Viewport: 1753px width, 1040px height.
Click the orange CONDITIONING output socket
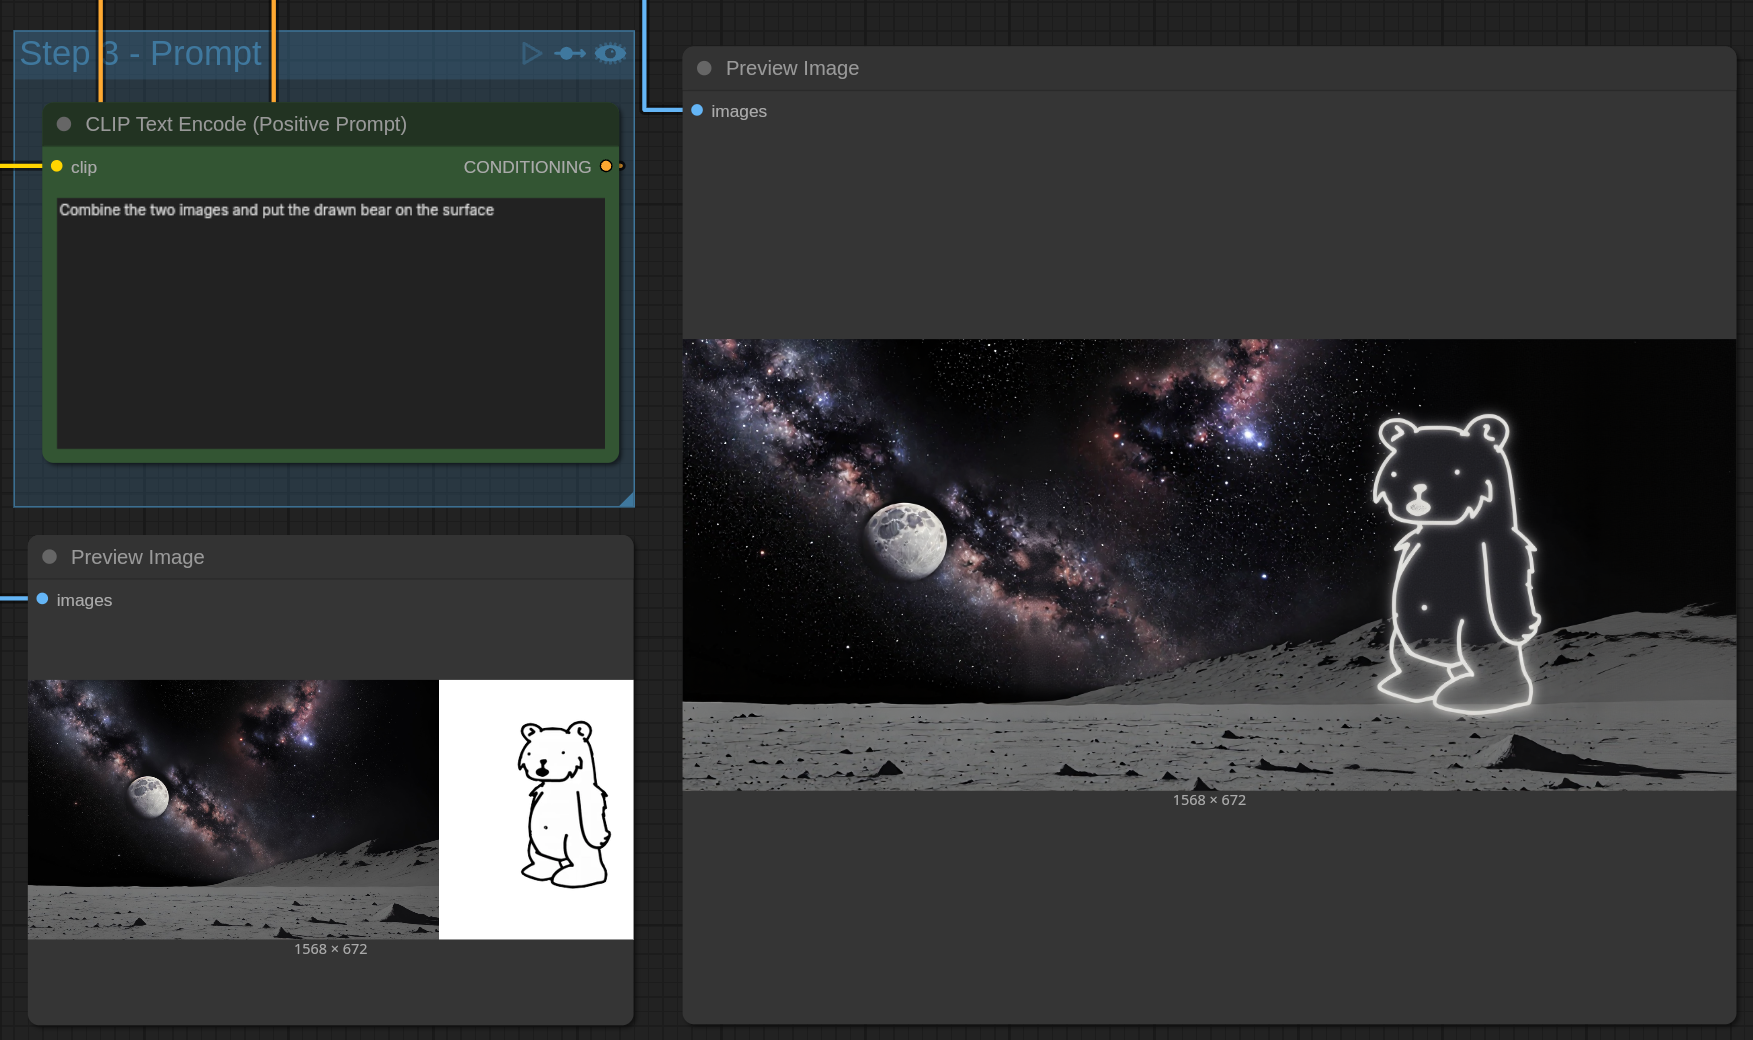pyautogui.click(x=606, y=166)
